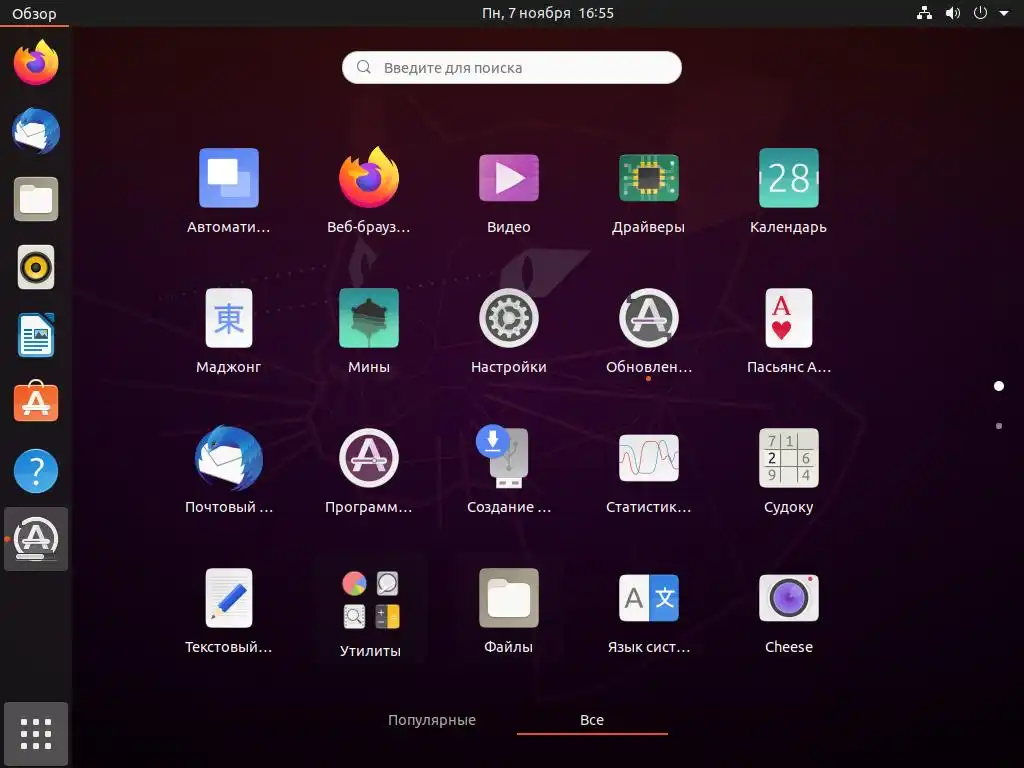This screenshot has width=1024, height=768.
Task: Open the clock menu Пн, 7 ноября 16:55
Action: 547,13
